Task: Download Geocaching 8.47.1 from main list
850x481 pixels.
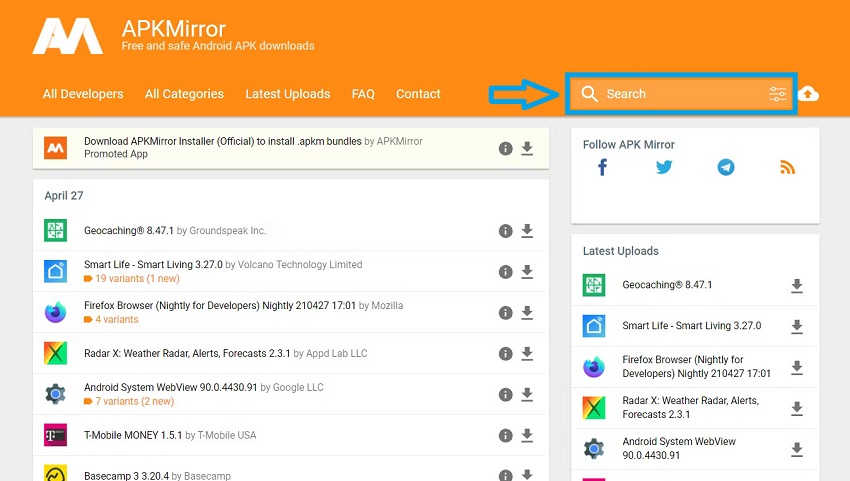Action: (527, 231)
